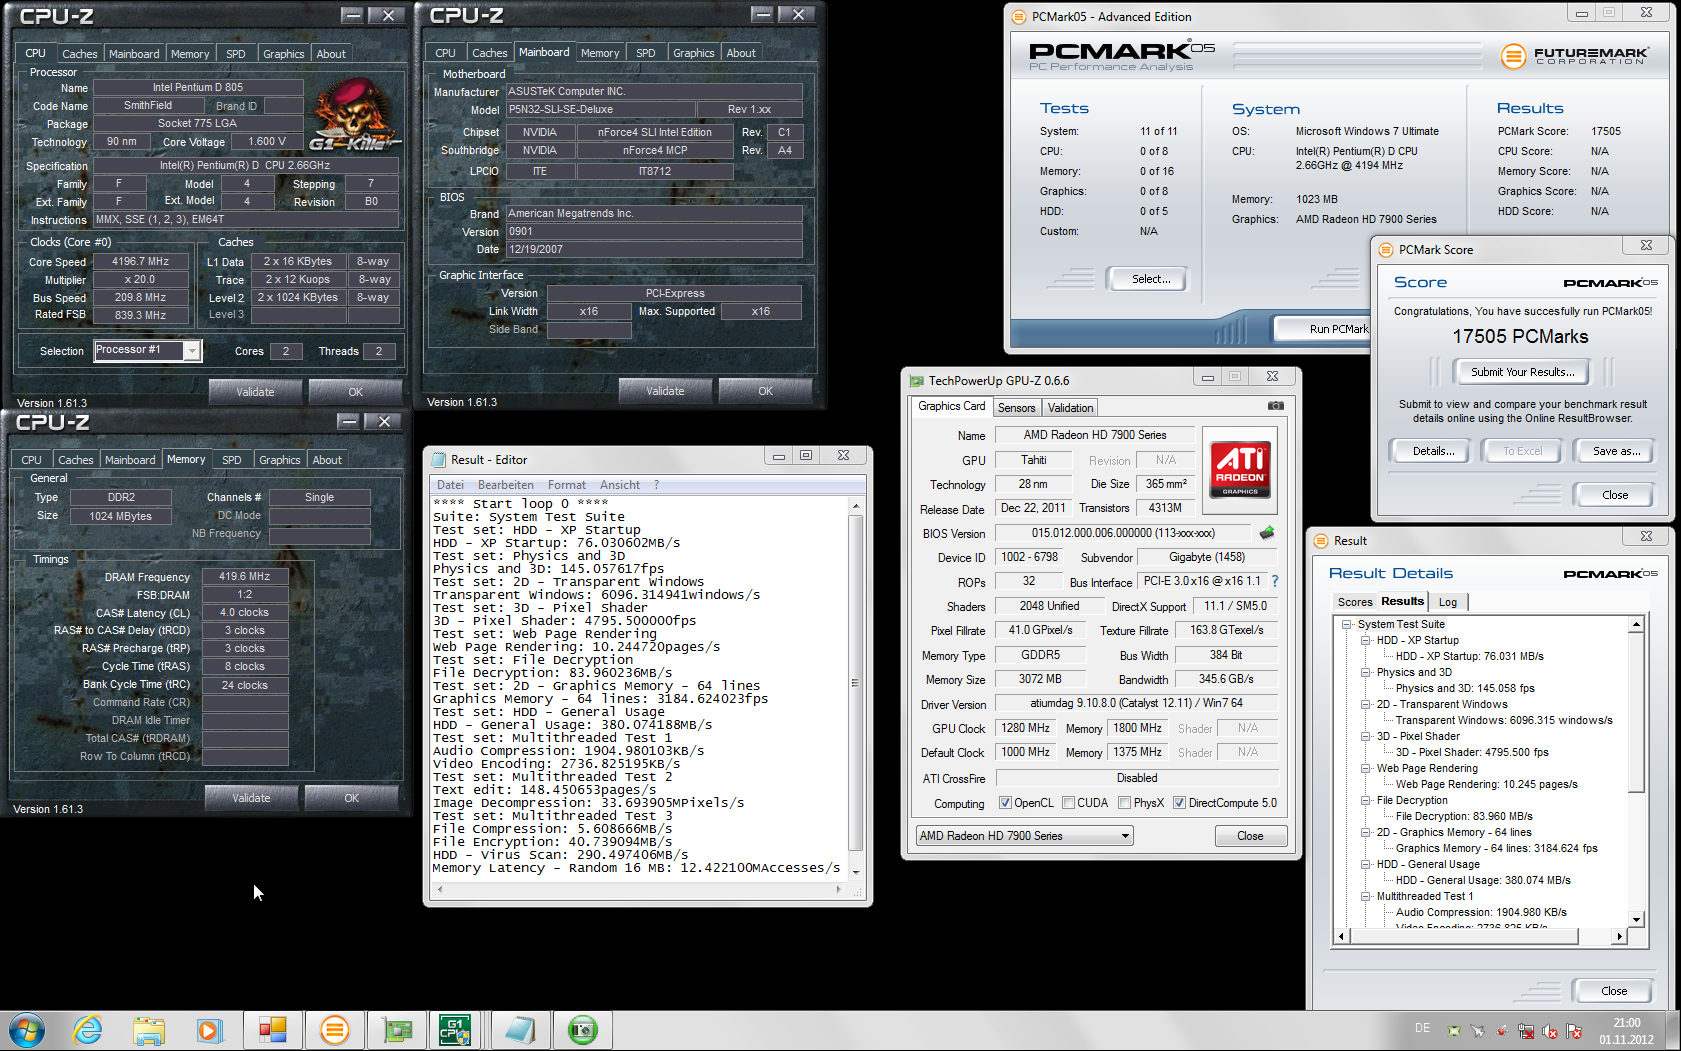The height and width of the screenshot is (1051, 1681).
Task: Click the Notepad taskbar icon
Action: [x=520, y=1030]
